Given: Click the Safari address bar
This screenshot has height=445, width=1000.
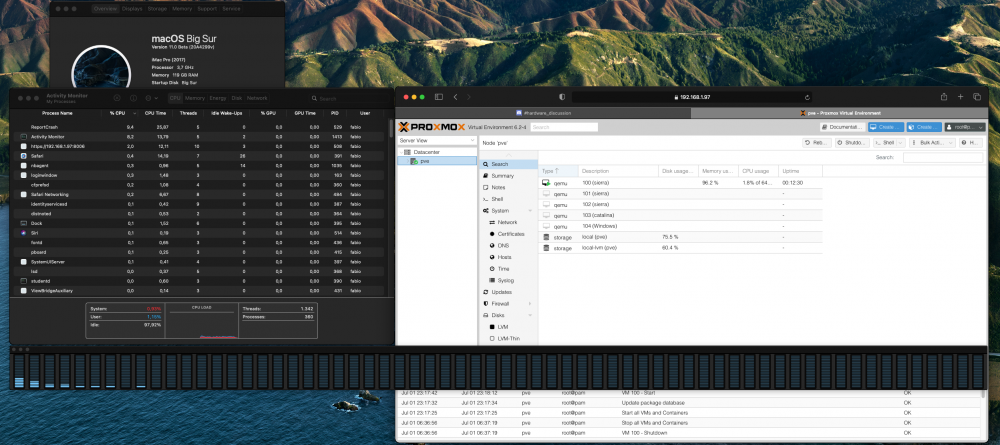Looking at the screenshot, I should pos(692,97).
